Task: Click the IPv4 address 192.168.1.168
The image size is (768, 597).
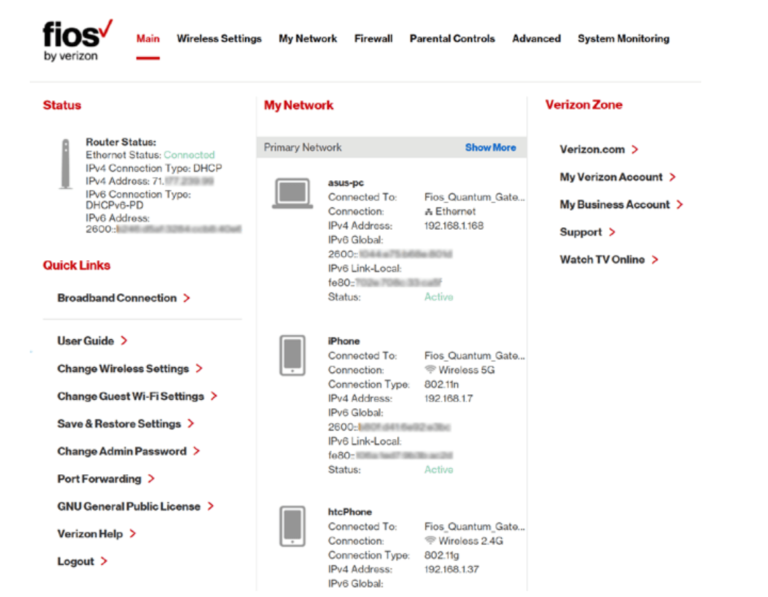Action: click(x=454, y=226)
